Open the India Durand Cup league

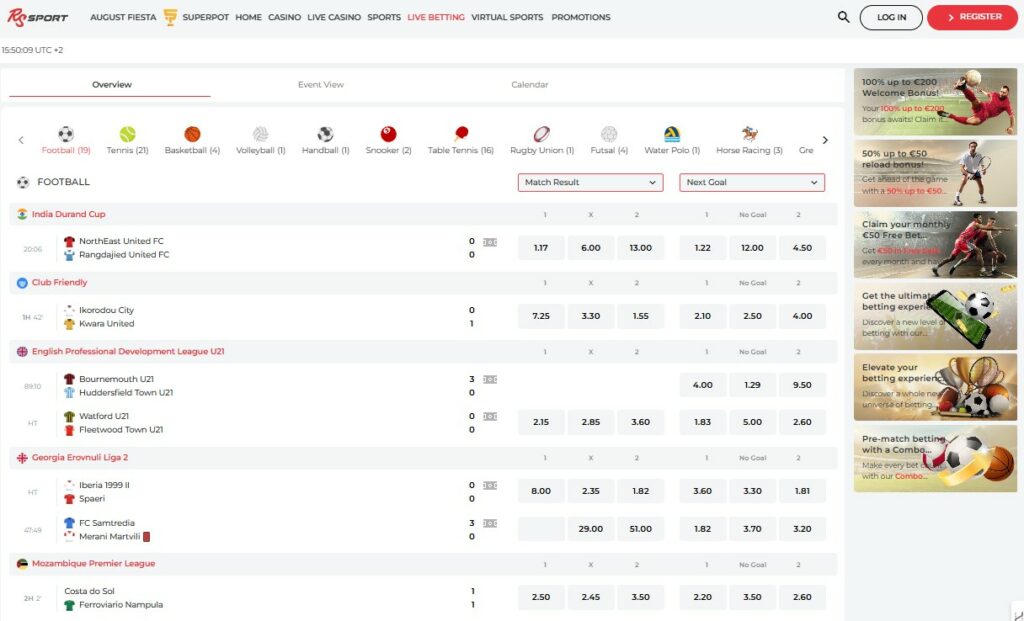coord(69,214)
